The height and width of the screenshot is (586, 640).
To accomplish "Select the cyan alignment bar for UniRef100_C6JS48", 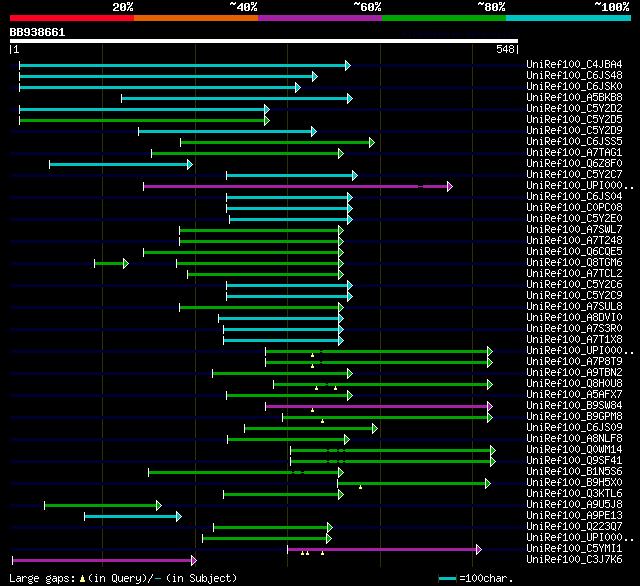I will [x=168, y=76].
